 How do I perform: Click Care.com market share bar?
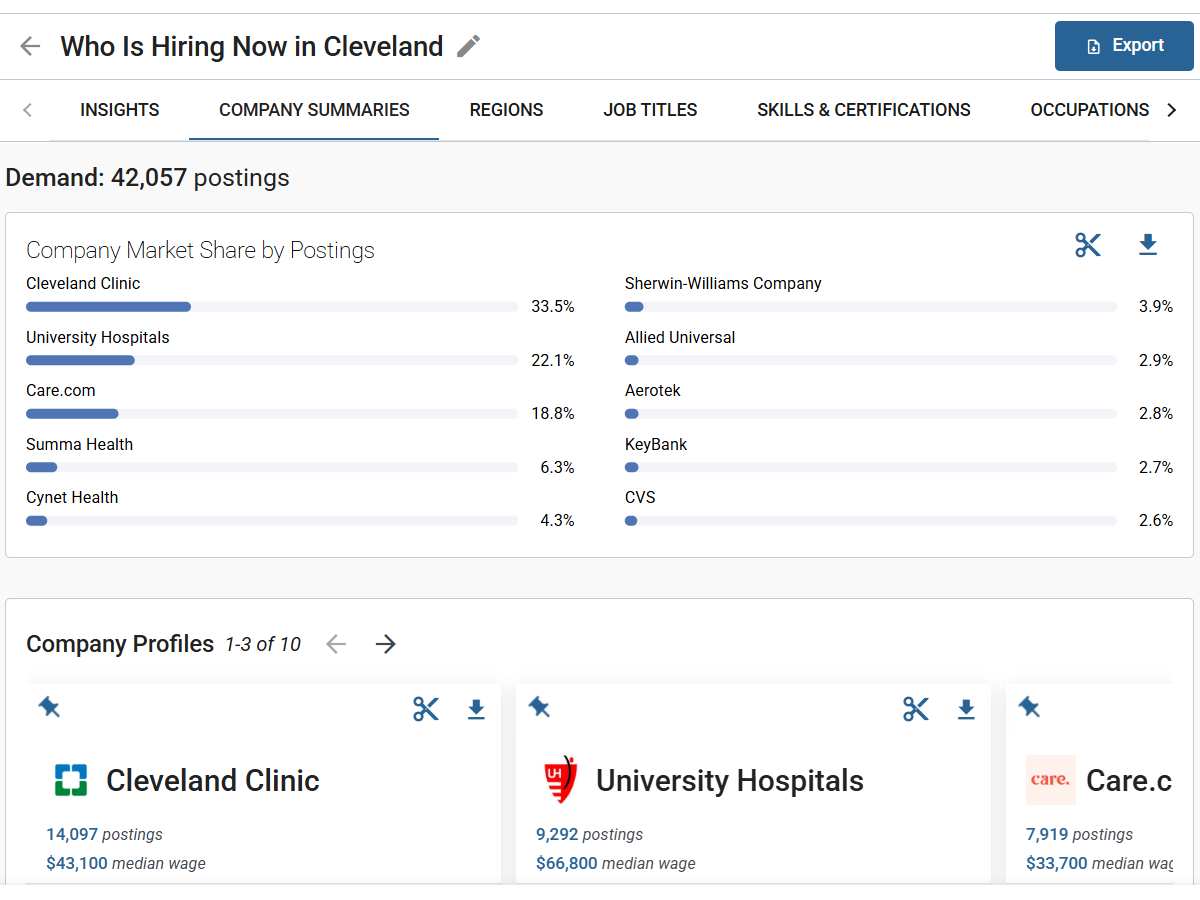pyautogui.click(x=272, y=414)
